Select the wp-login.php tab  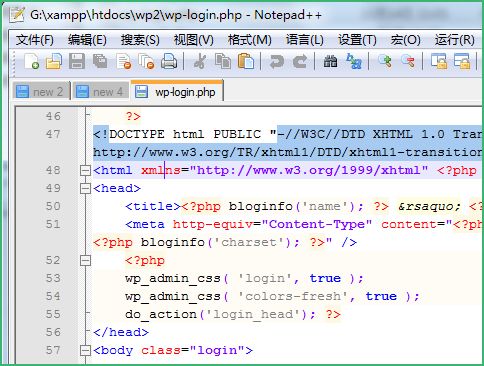[177, 91]
